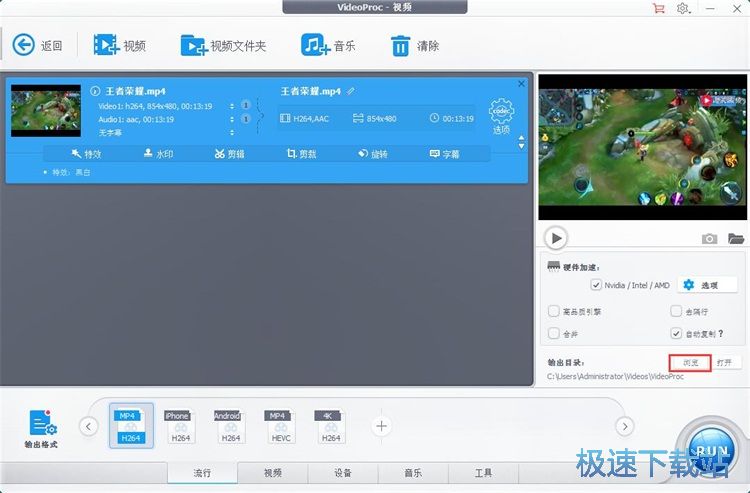The image size is (750, 493).
Task: Click the 王者荣耀.mp4 source thumbnail
Action: [46, 111]
